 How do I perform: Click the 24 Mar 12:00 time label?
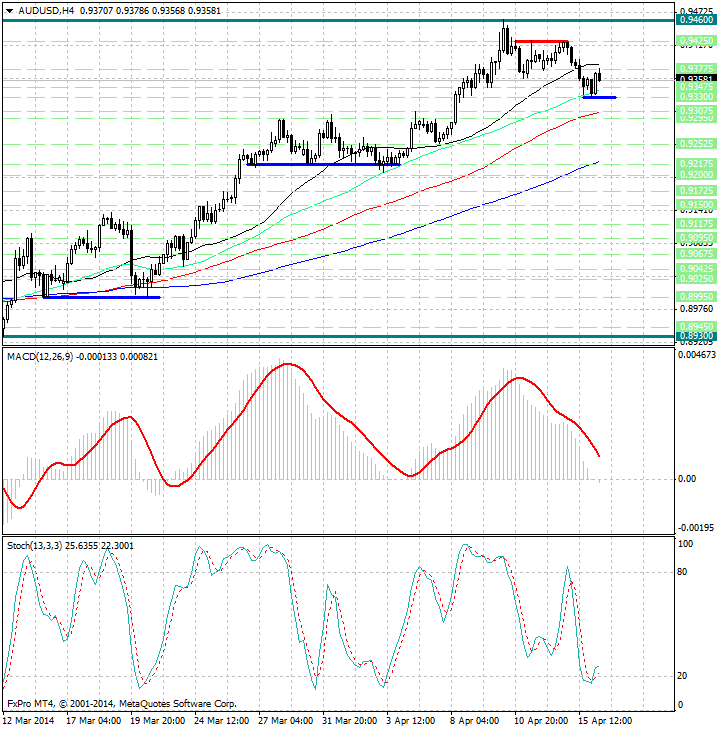[x=221, y=721]
